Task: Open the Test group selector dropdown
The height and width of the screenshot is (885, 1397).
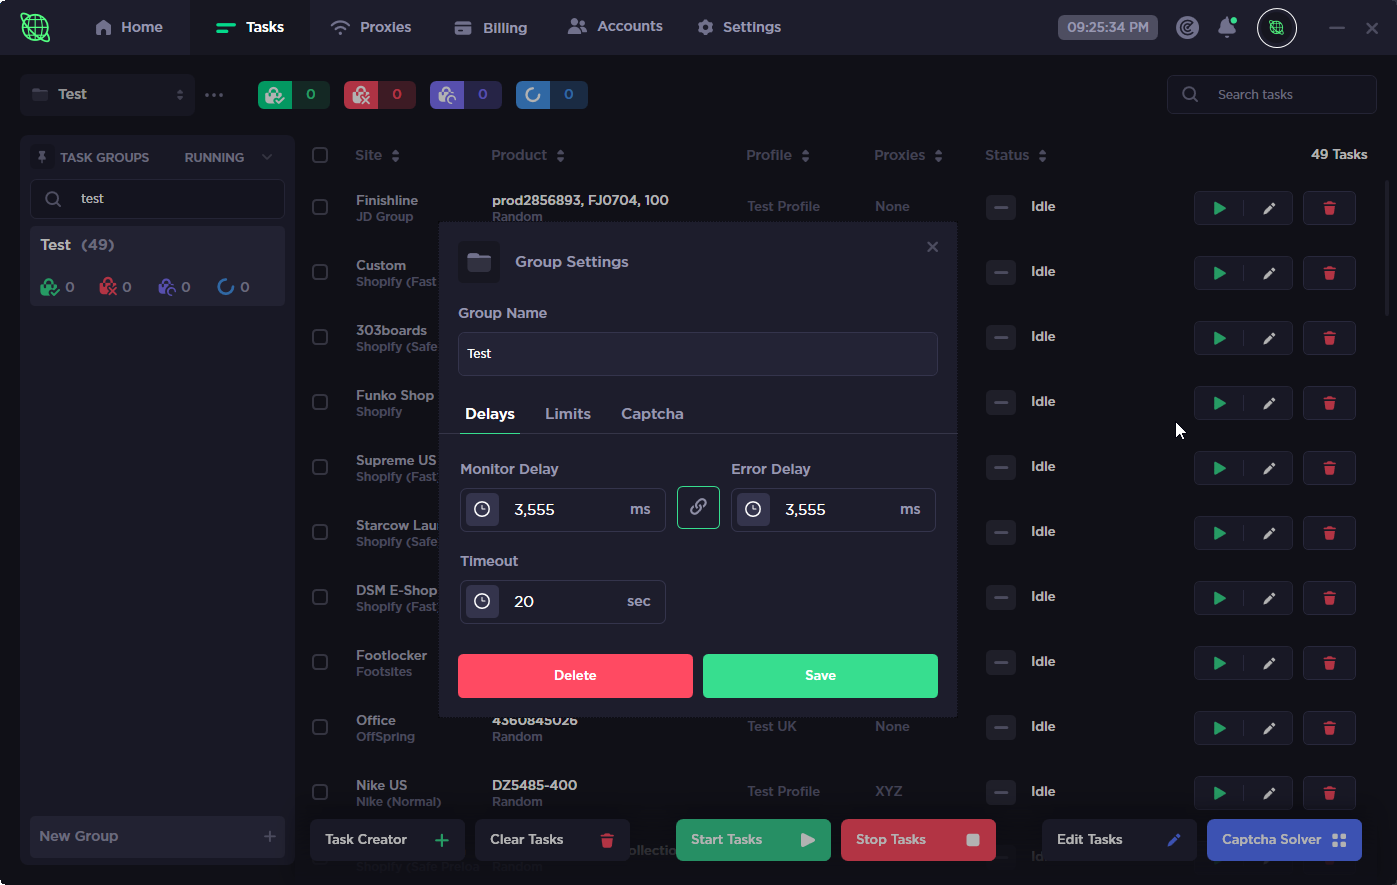Action: coord(108,95)
